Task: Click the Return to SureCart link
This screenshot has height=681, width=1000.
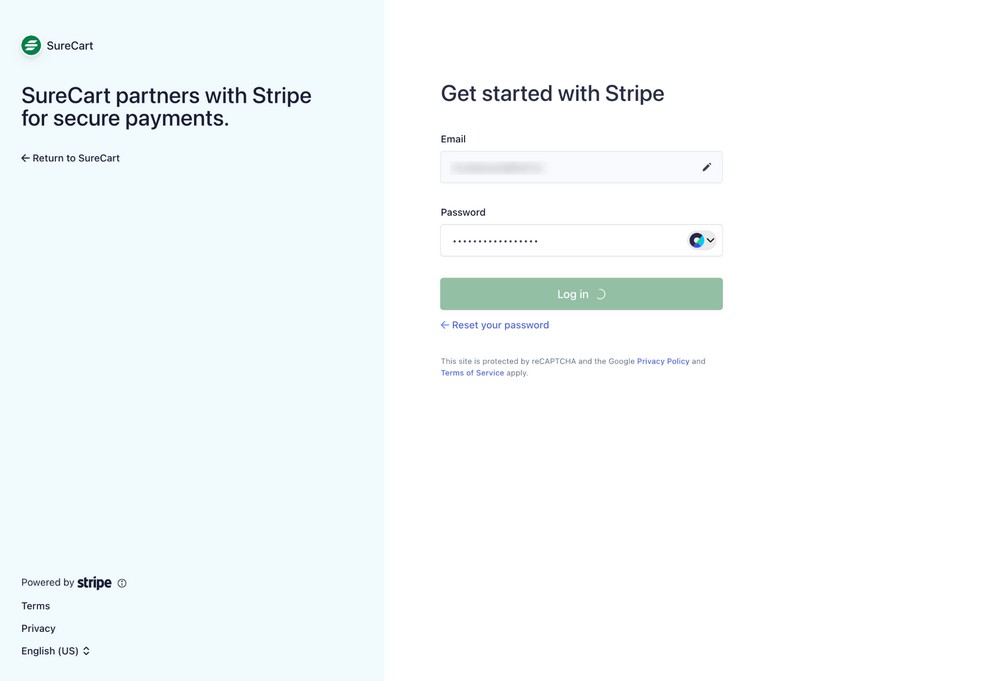Action: pyautogui.click(x=75, y=157)
